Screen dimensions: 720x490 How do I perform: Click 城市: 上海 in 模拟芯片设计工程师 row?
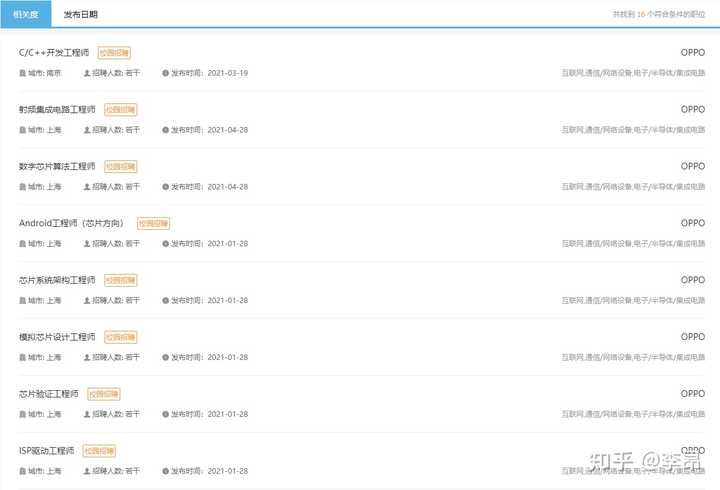click(x=44, y=357)
